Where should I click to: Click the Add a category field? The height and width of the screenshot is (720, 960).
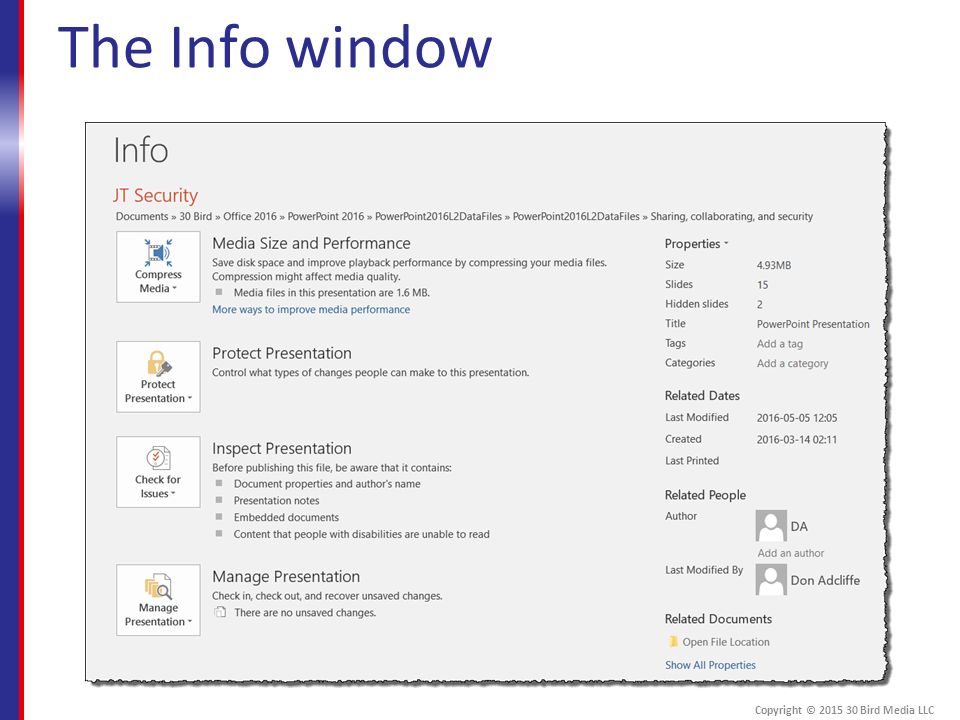click(792, 363)
